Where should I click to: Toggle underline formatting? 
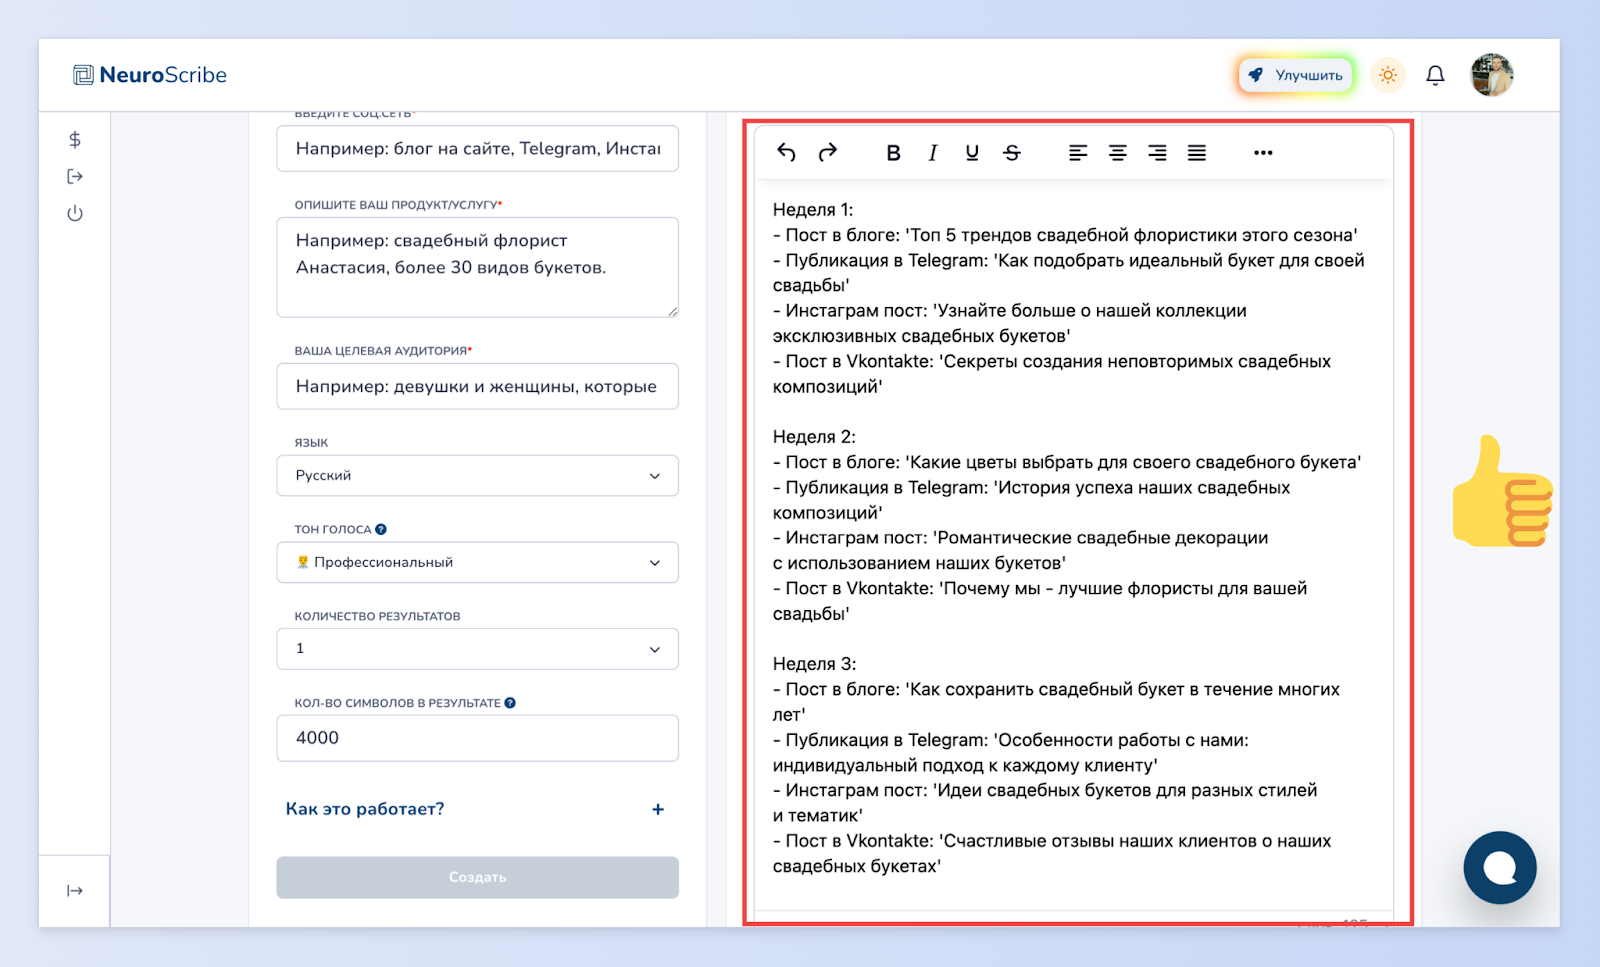(x=972, y=153)
